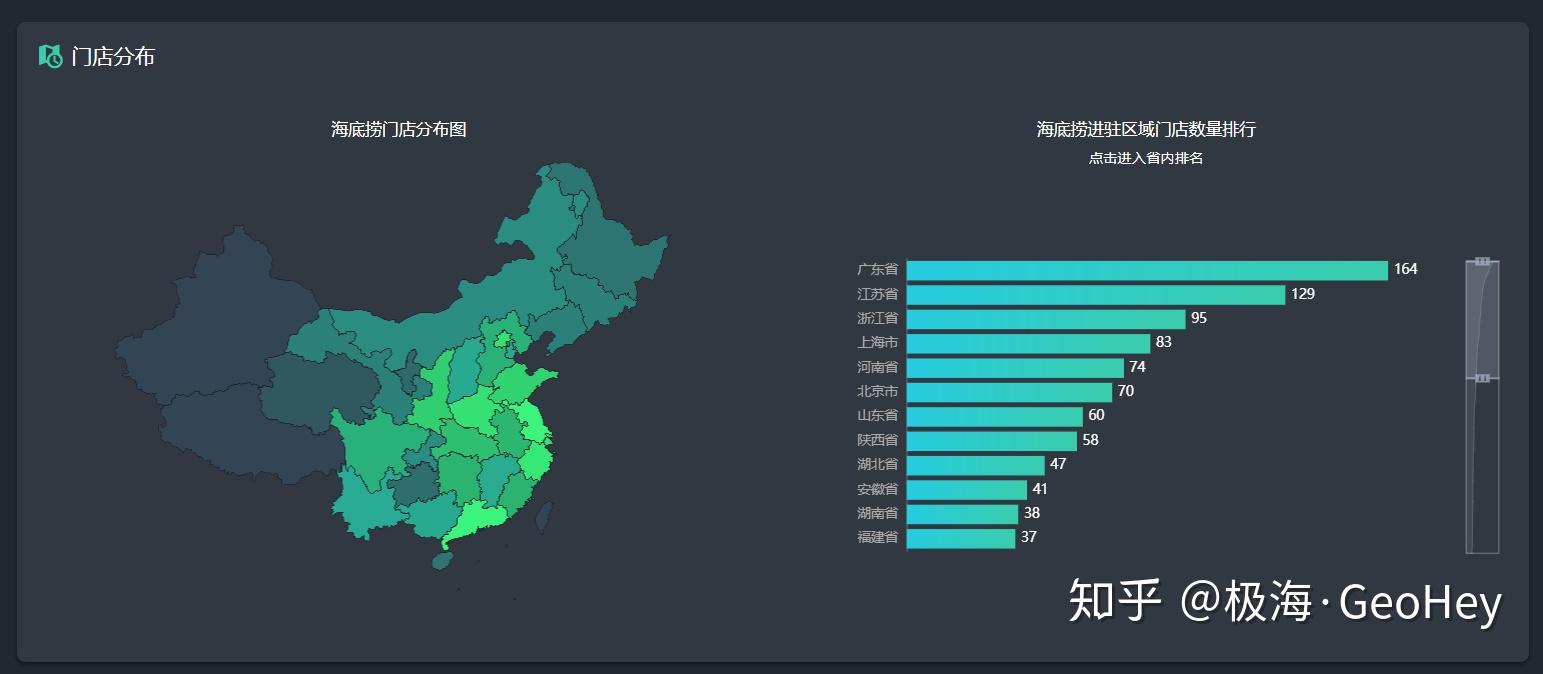Click the value 60 beside the Shandong bar
Screen dimensions: 1543x674
coord(1097,416)
